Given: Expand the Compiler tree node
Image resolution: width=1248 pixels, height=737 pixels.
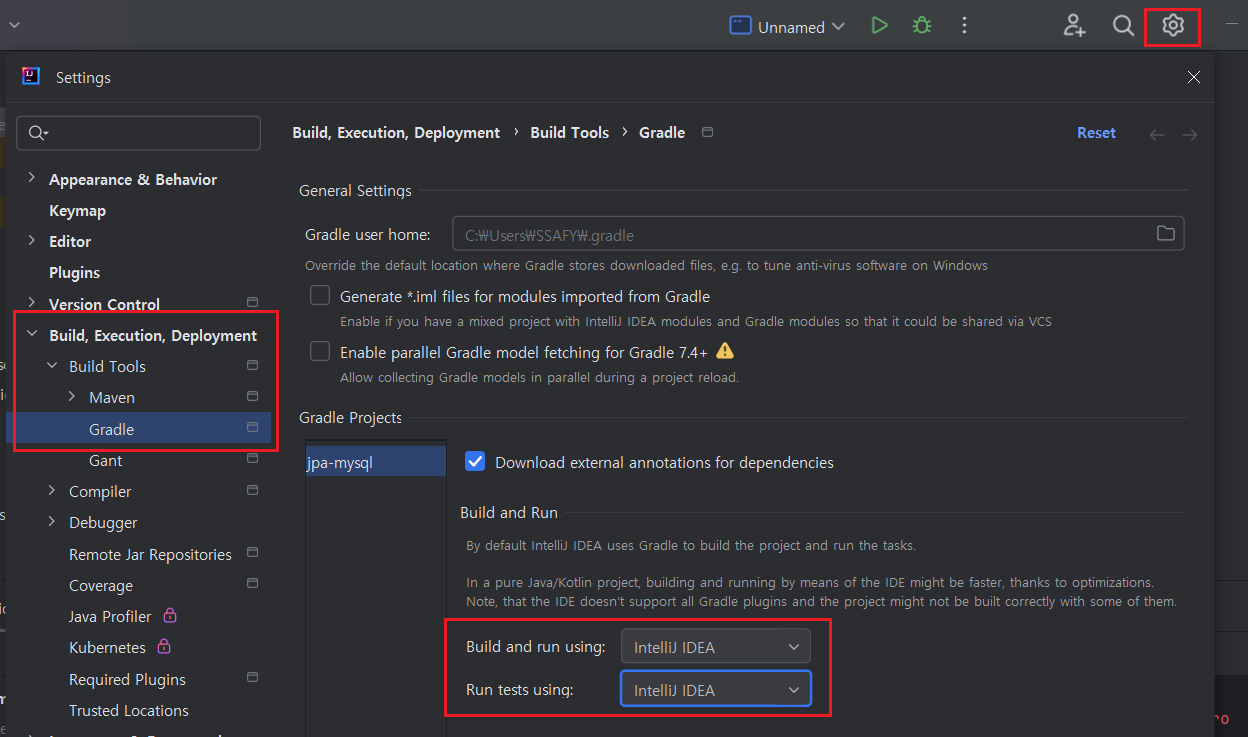Looking at the screenshot, I should pyautogui.click(x=52, y=491).
